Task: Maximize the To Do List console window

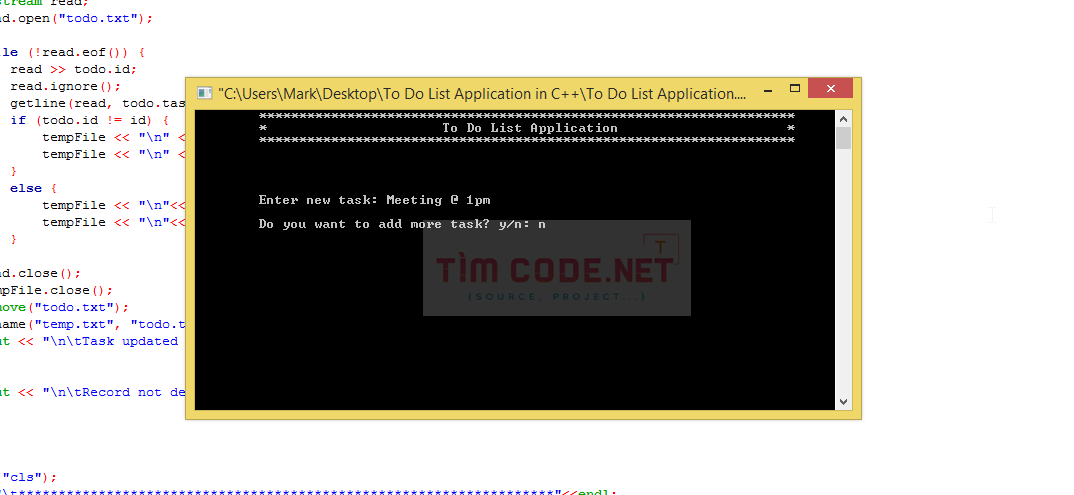Action: [x=795, y=89]
